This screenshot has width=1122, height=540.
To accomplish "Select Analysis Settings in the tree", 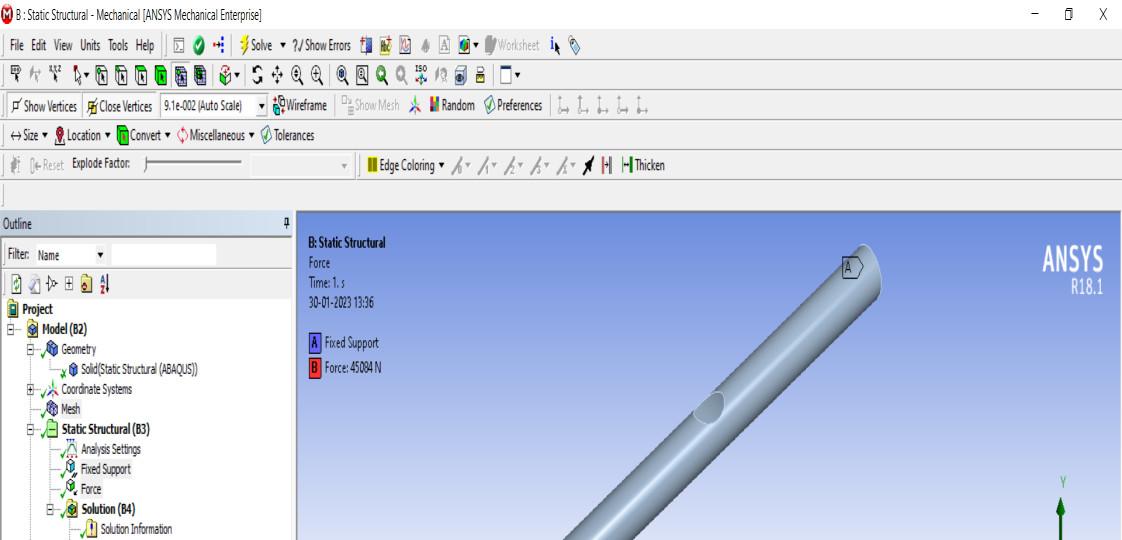I will pyautogui.click(x=111, y=450).
